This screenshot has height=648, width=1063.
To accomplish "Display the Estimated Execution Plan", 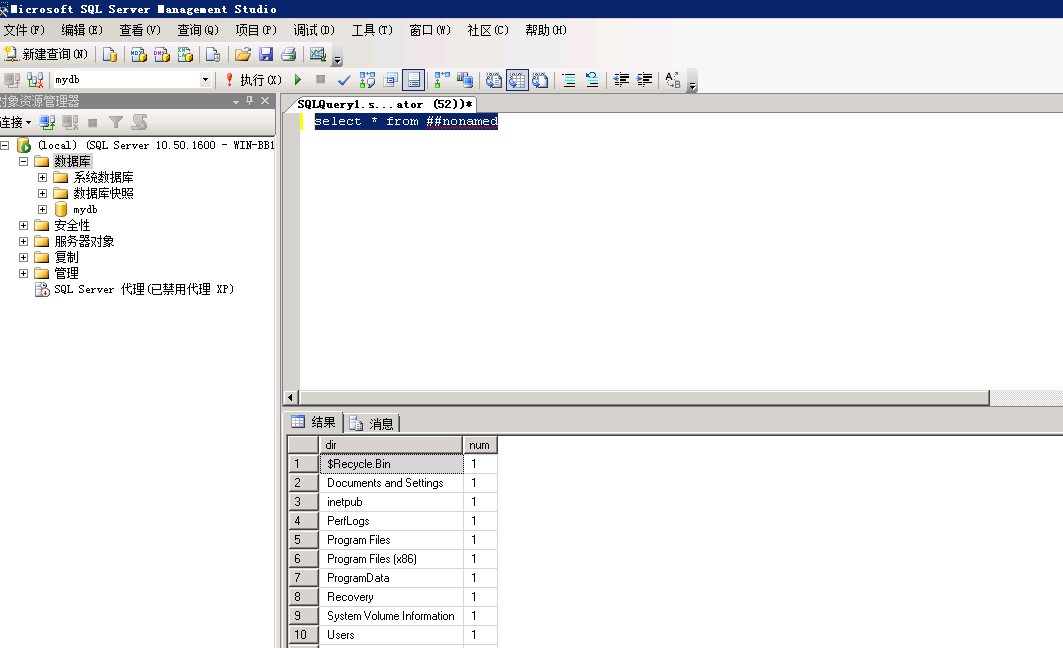I will (x=367, y=80).
